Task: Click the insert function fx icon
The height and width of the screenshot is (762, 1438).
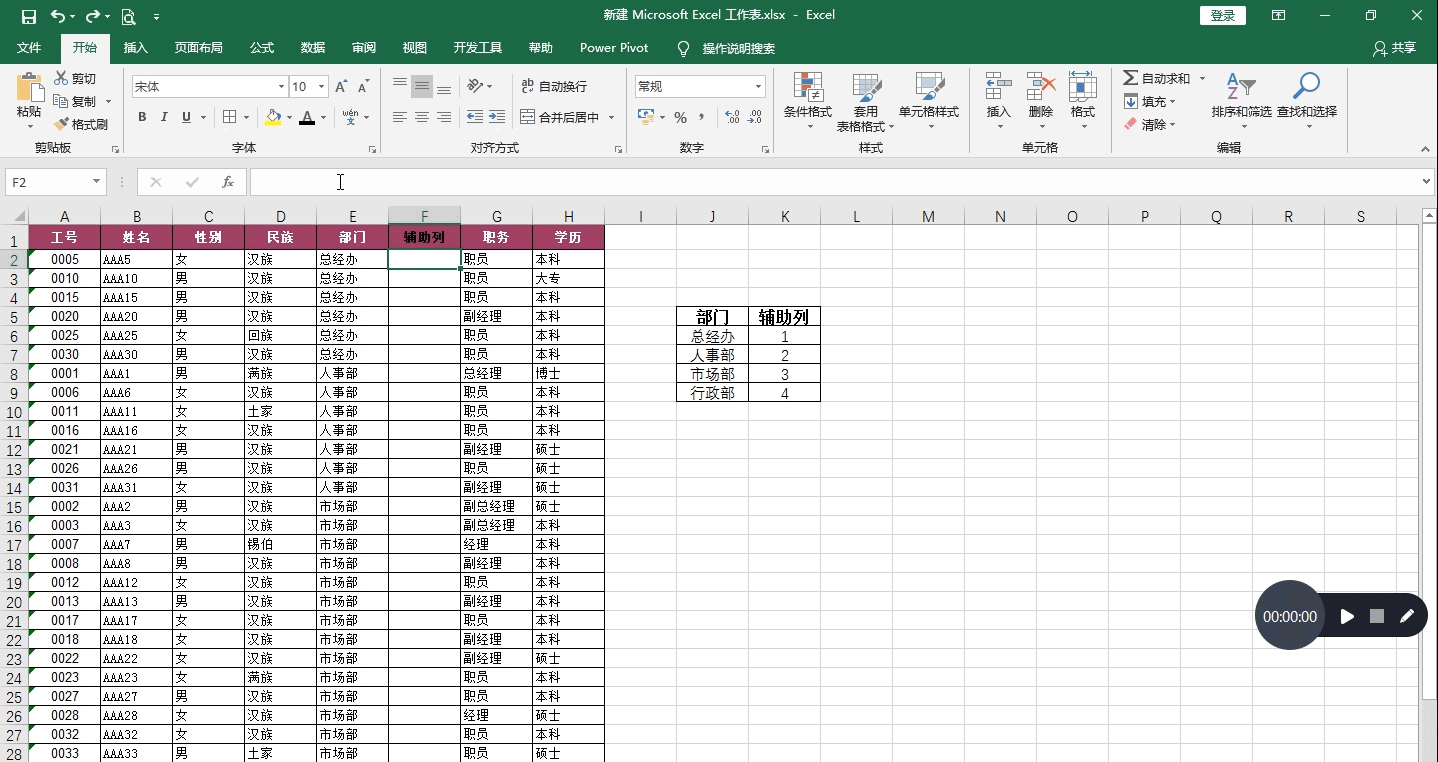Action: tap(228, 182)
